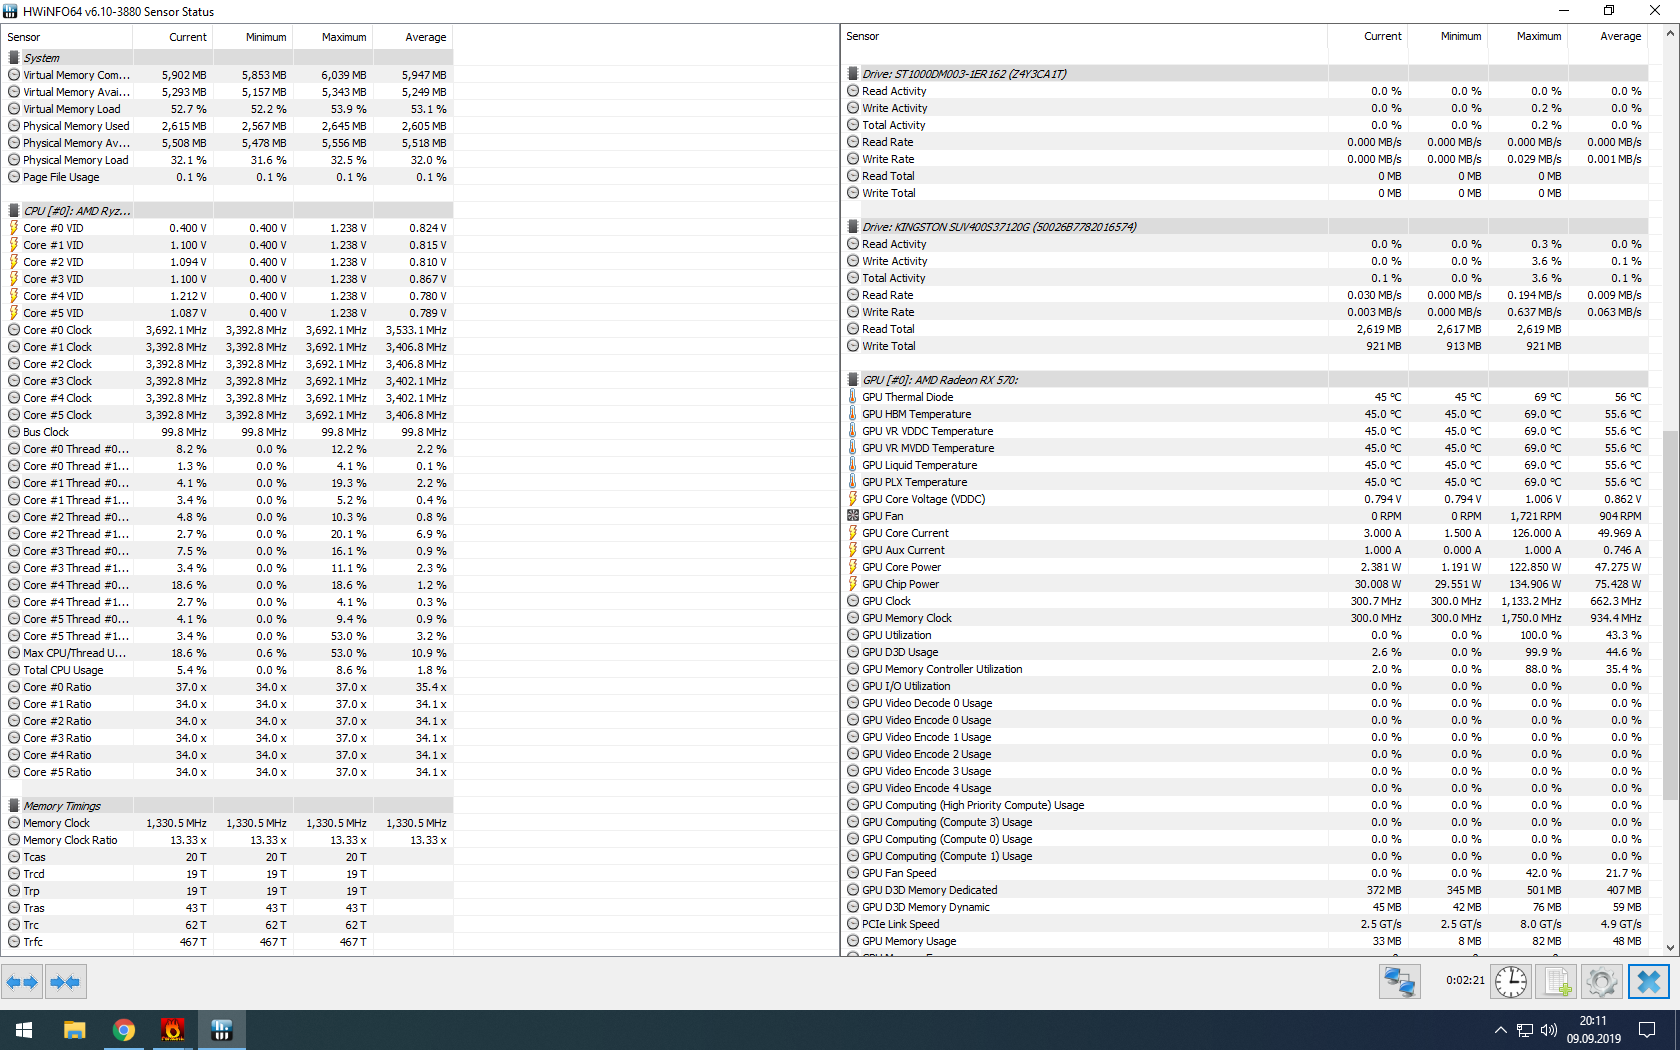Image resolution: width=1680 pixels, height=1050 pixels.
Task: Click the CPU [#0]: AMD Ryzen group icon
Action: tap(14, 211)
